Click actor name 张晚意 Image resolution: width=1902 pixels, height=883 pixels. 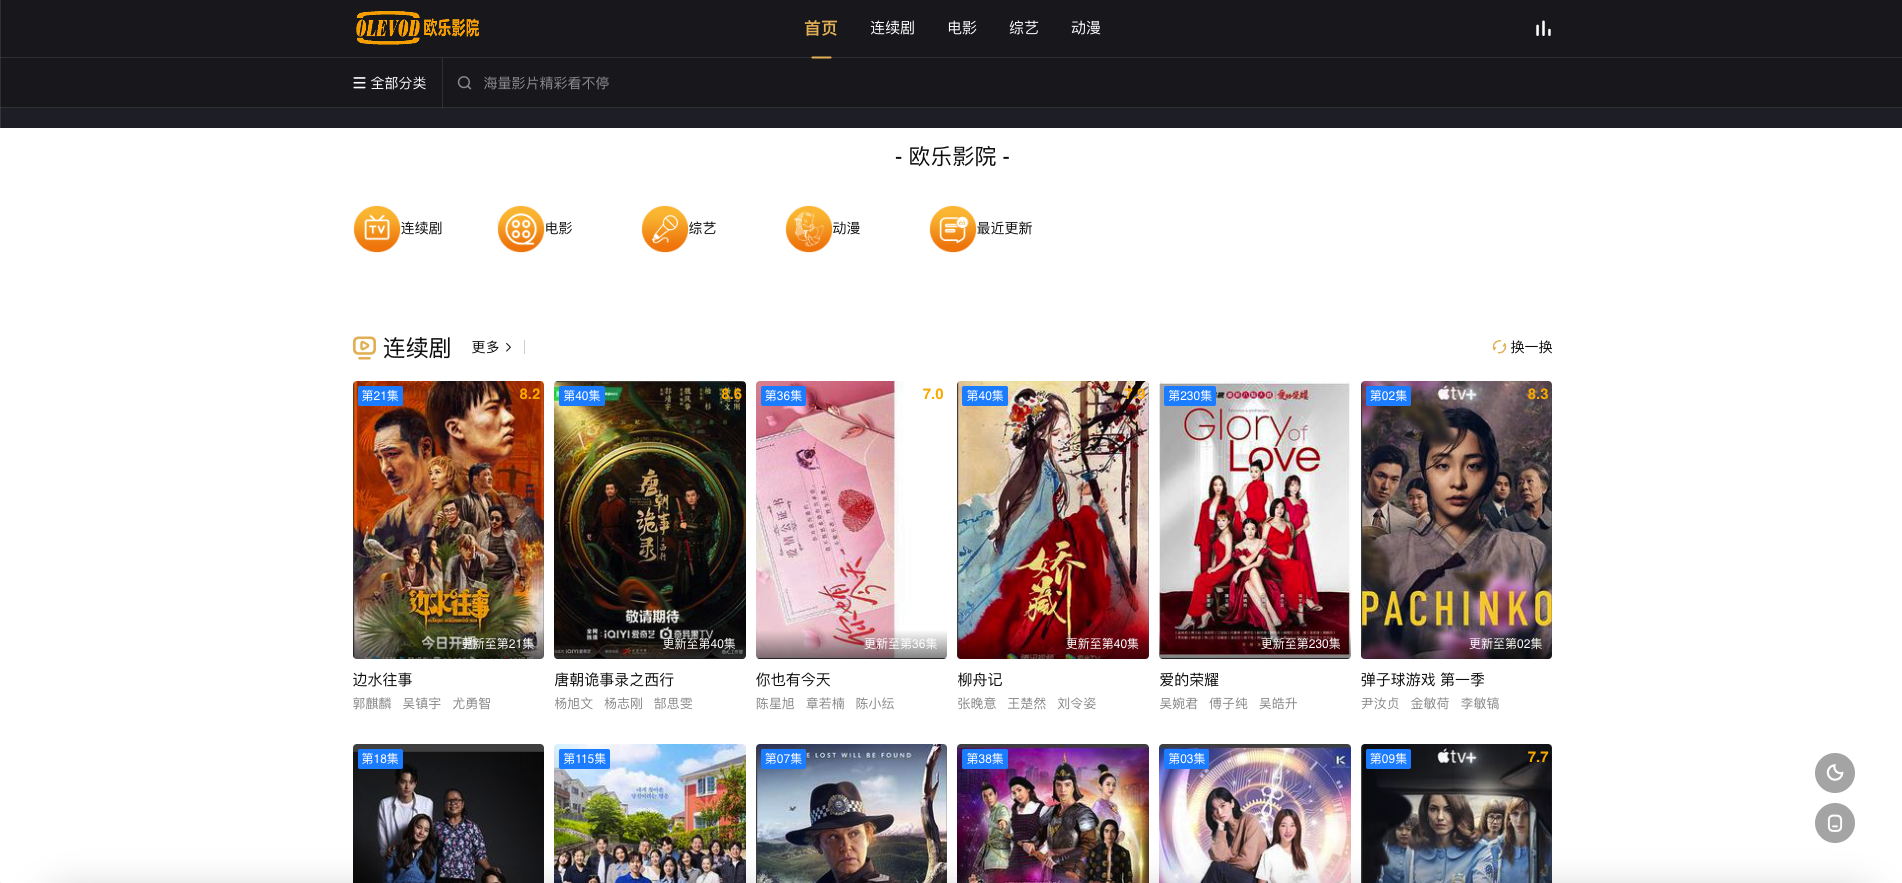point(977,704)
